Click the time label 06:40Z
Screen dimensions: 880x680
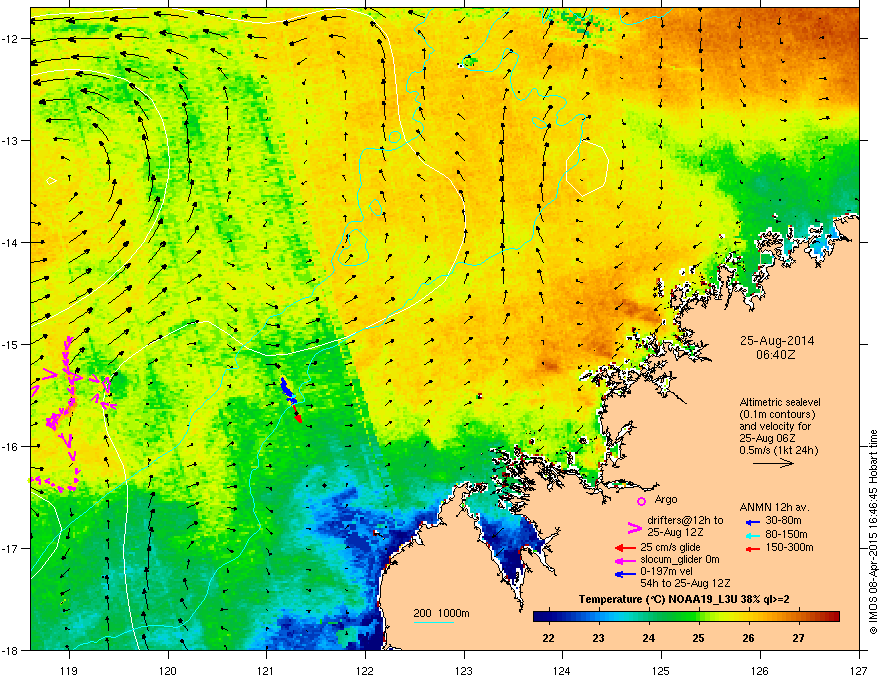[x=776, y=355]
